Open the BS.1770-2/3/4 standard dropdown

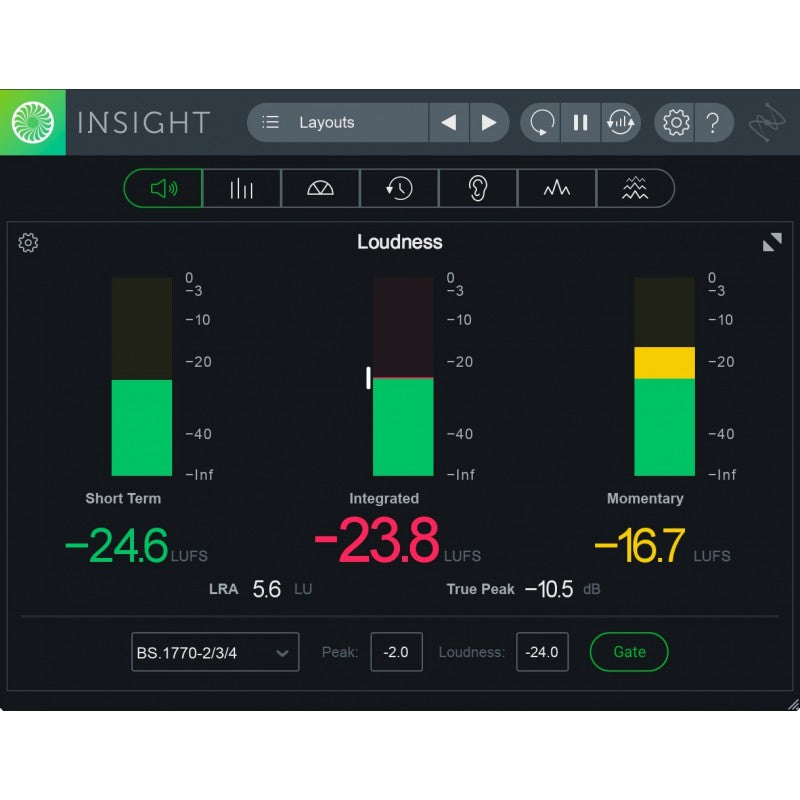coord(213,651)
